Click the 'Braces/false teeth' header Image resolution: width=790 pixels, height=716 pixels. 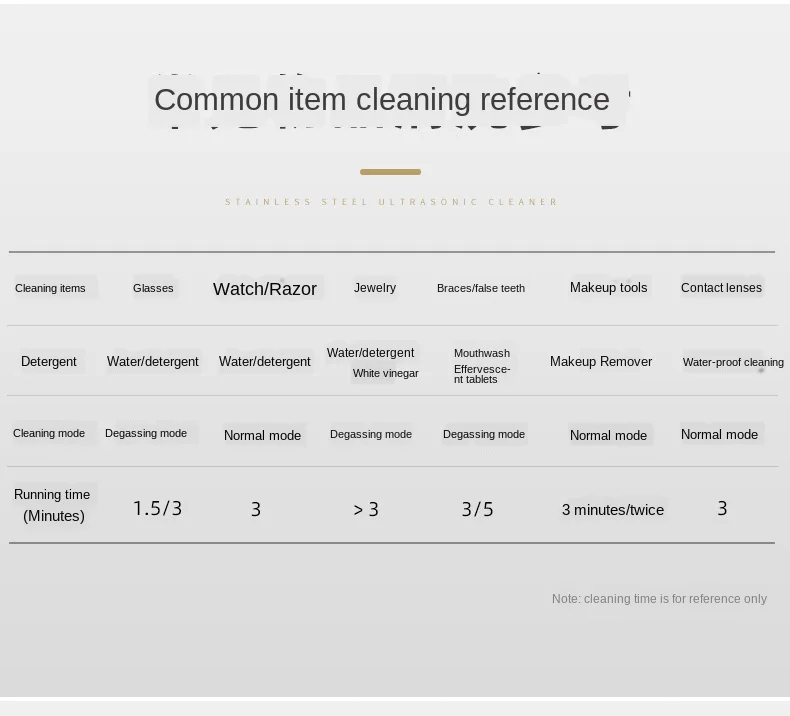(481, 288)
